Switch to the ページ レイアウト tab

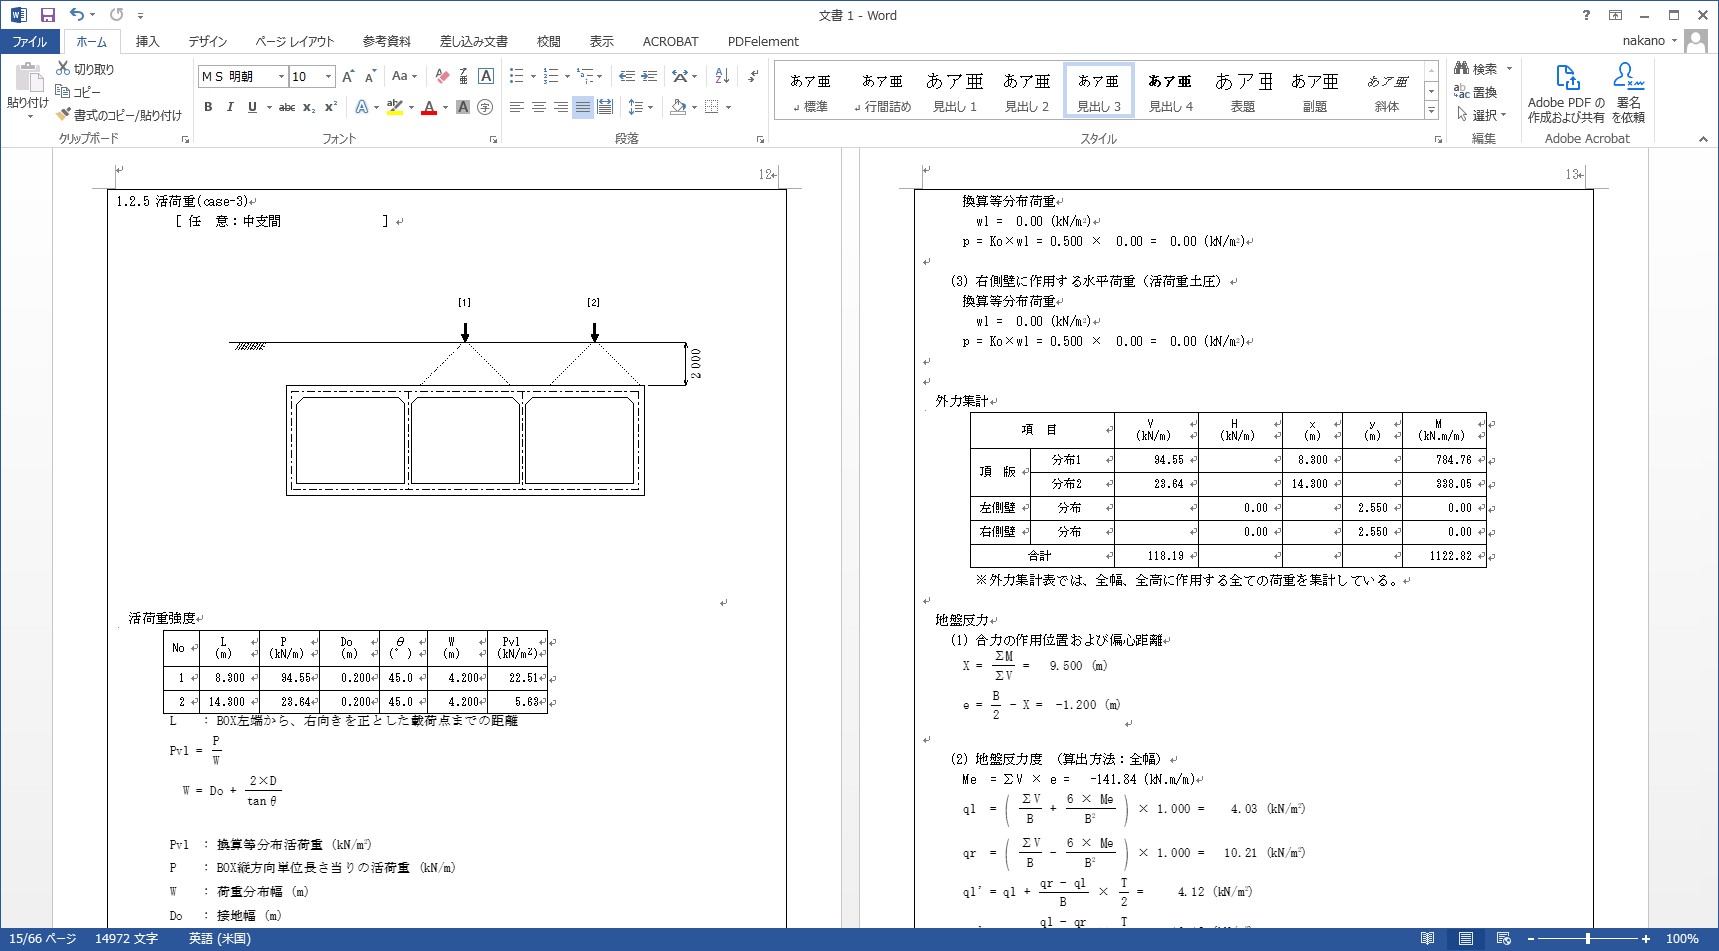[x=294, y=41]
